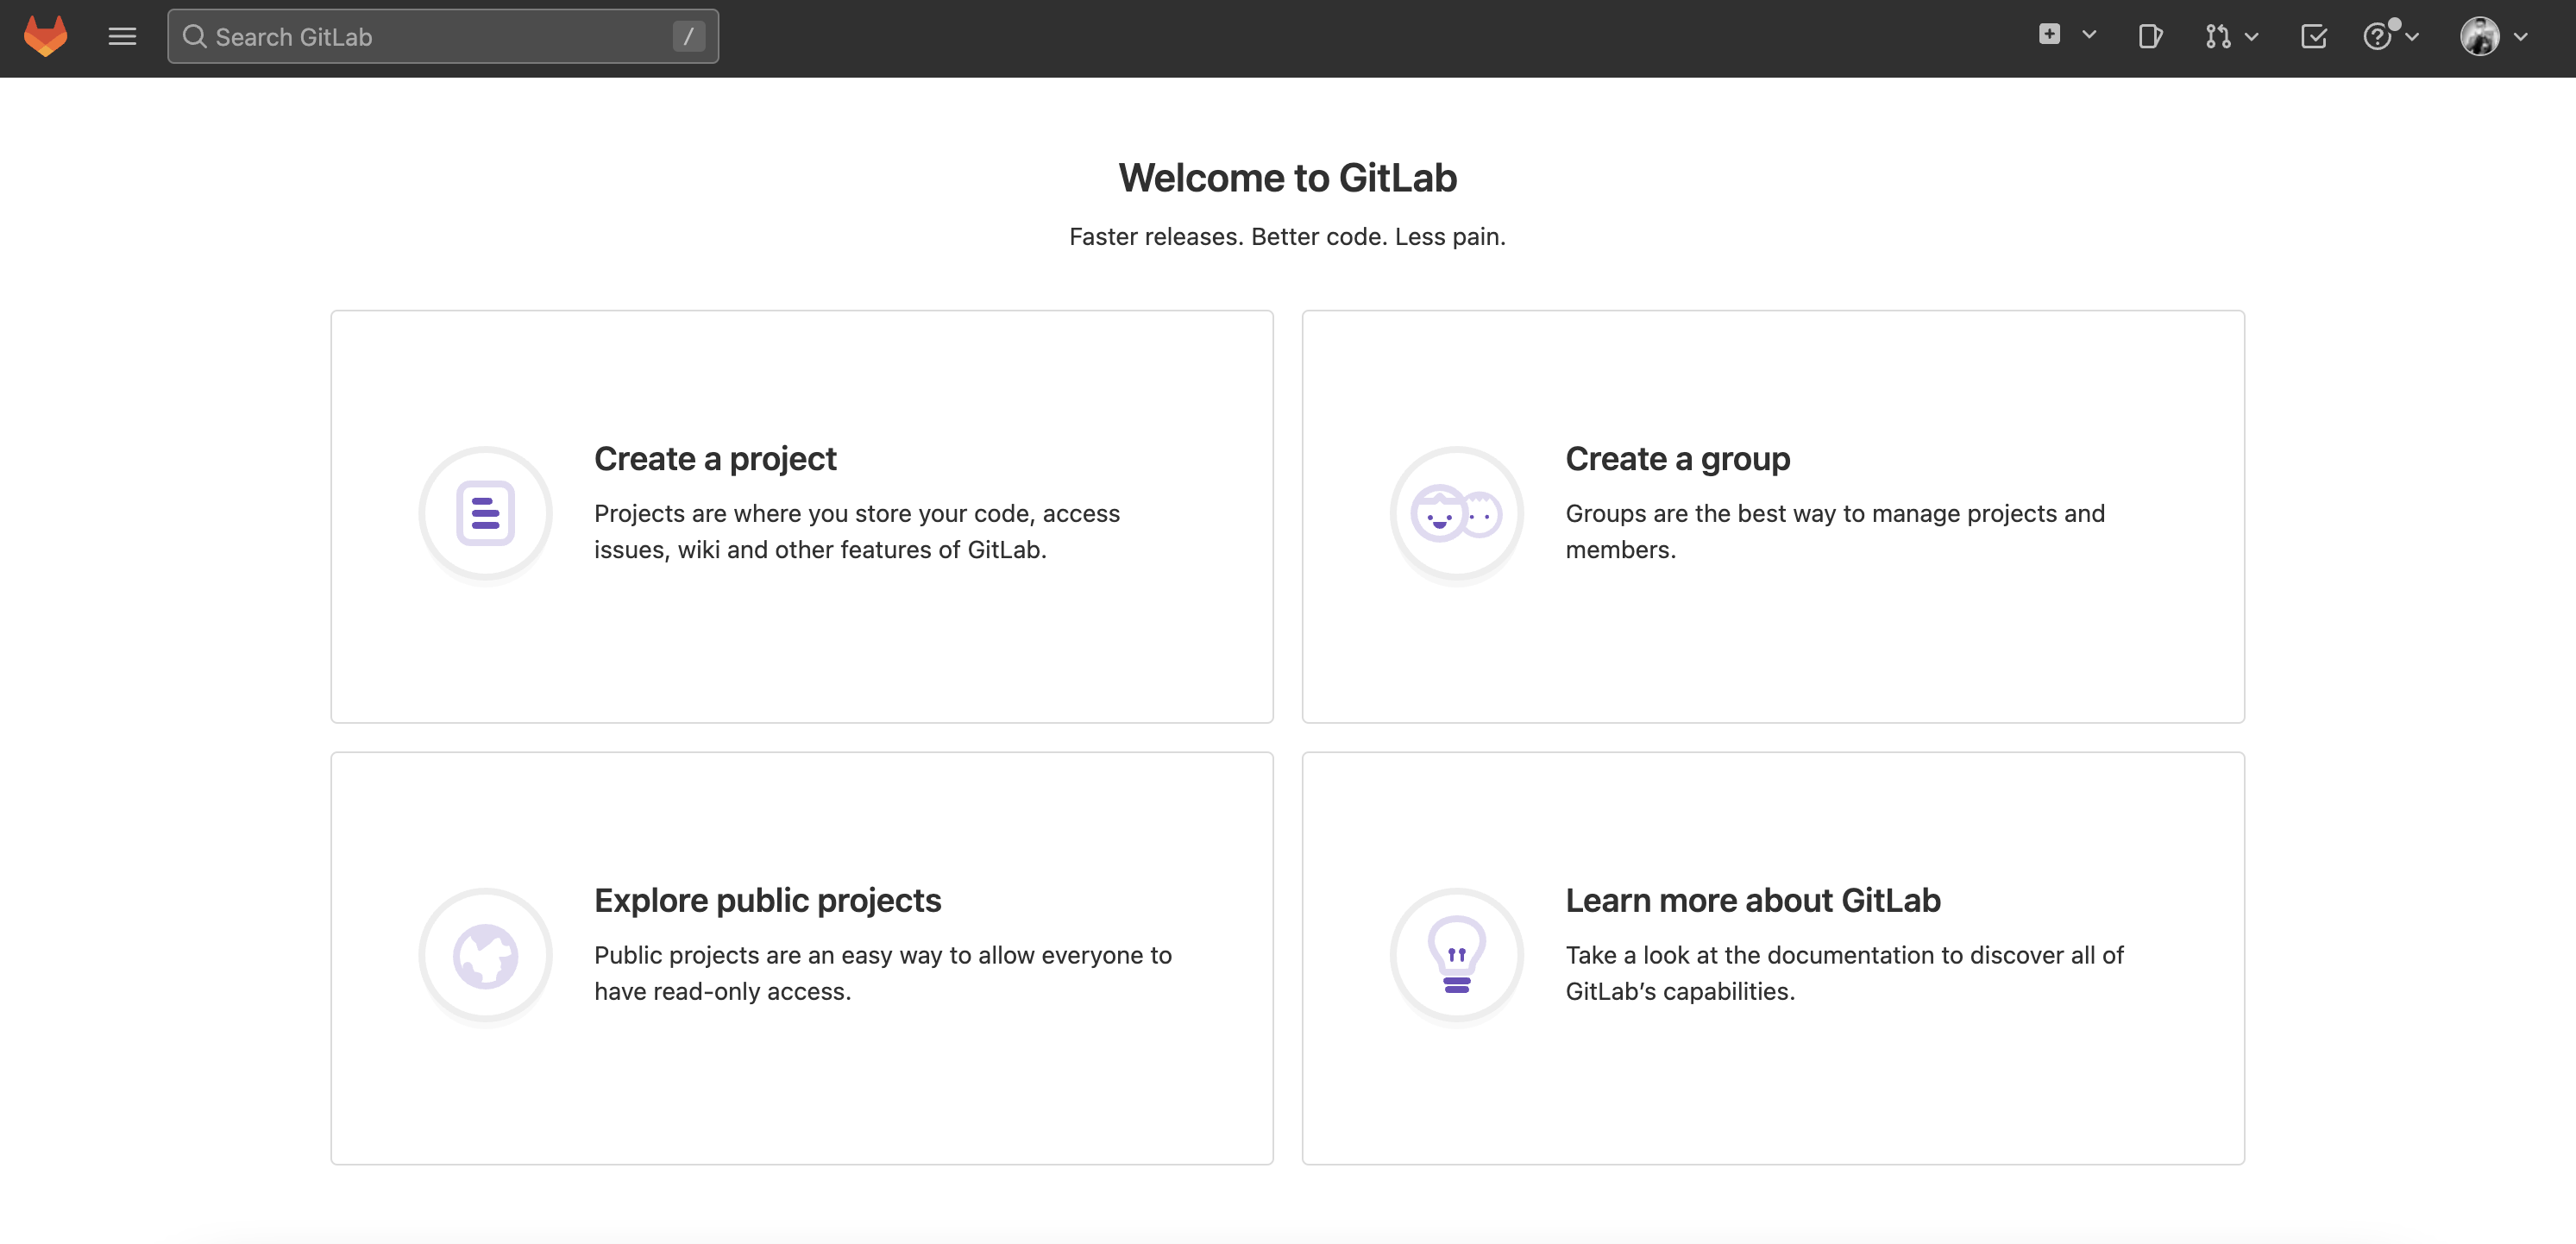This screenshot has width=2576, height=1244.
Task: Open the To-Do List checkmark icon
Action: pos(2313,37)
